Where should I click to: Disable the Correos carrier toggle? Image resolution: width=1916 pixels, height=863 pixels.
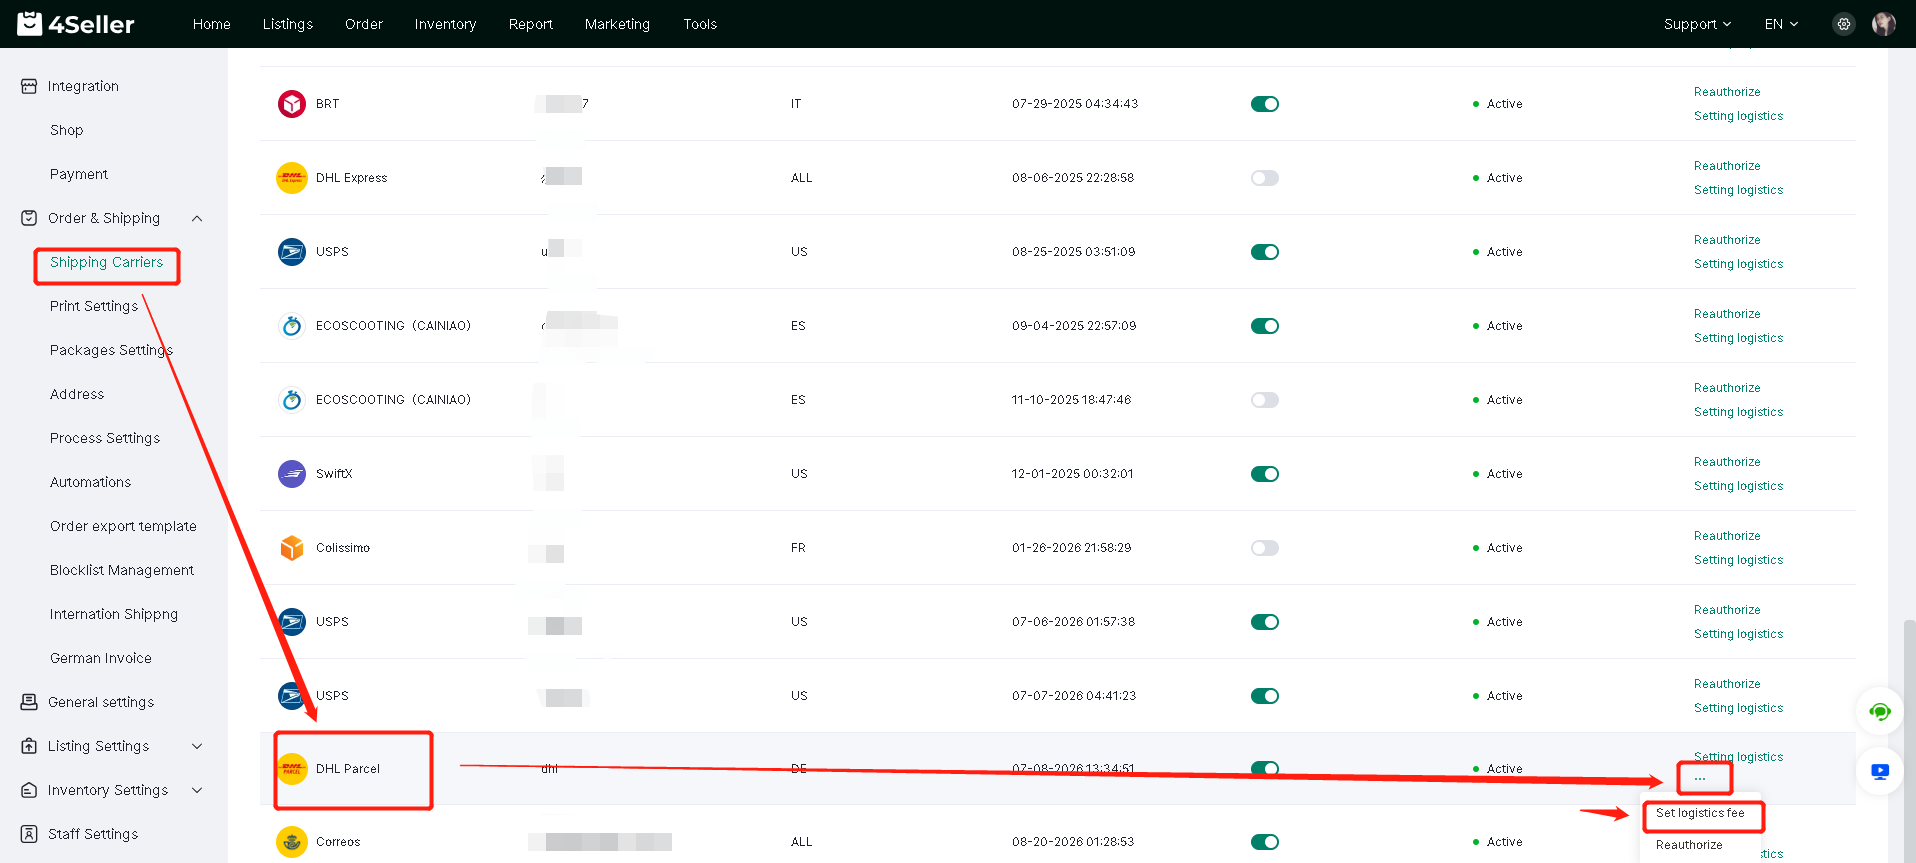[x=1265, y=842]
